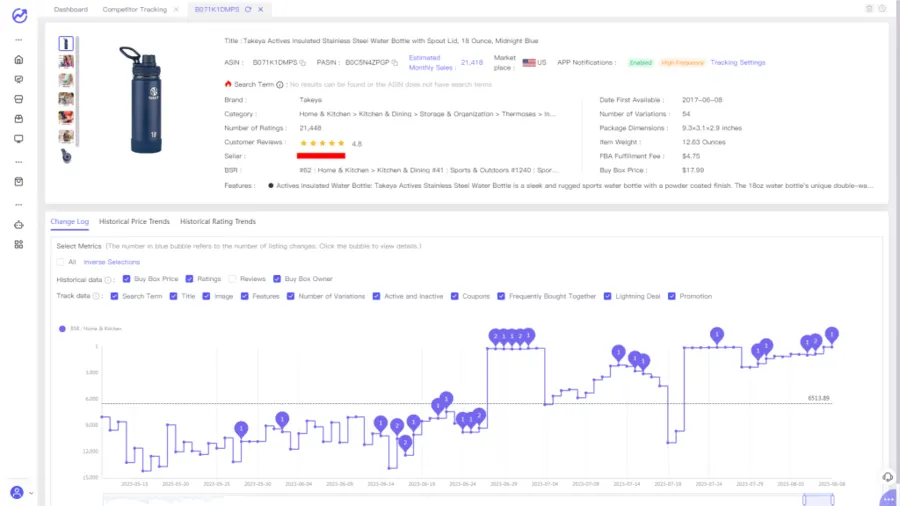Viewport: 900px width, 506px height.
Task: Click the Historical data info icon
Action: coord(108,280)
